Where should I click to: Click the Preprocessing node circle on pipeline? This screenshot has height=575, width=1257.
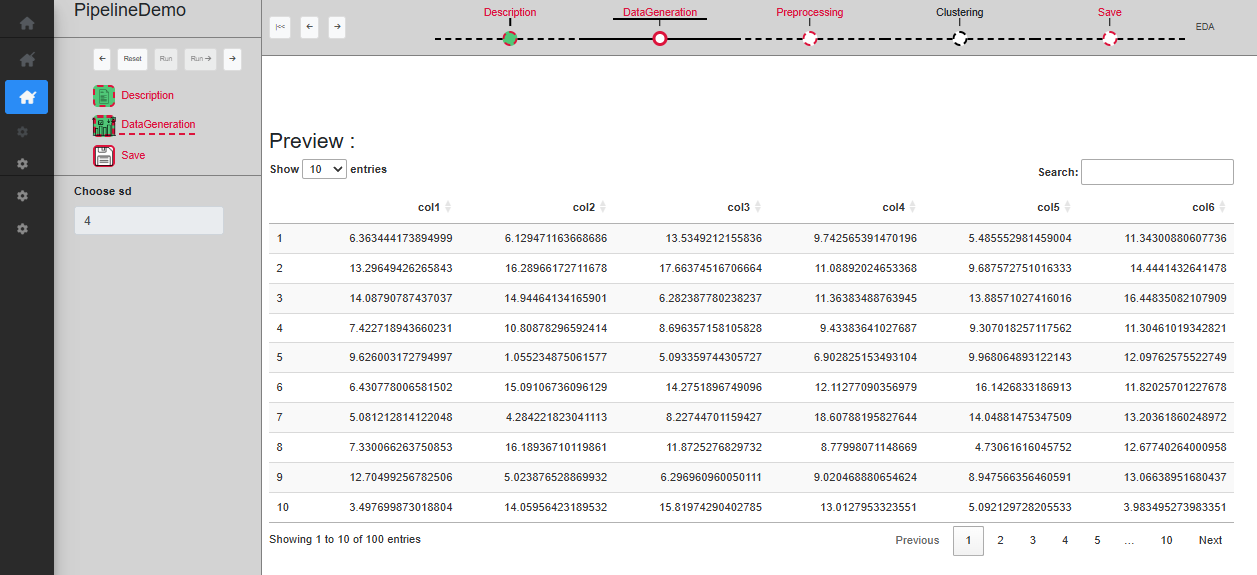(810, 39)
